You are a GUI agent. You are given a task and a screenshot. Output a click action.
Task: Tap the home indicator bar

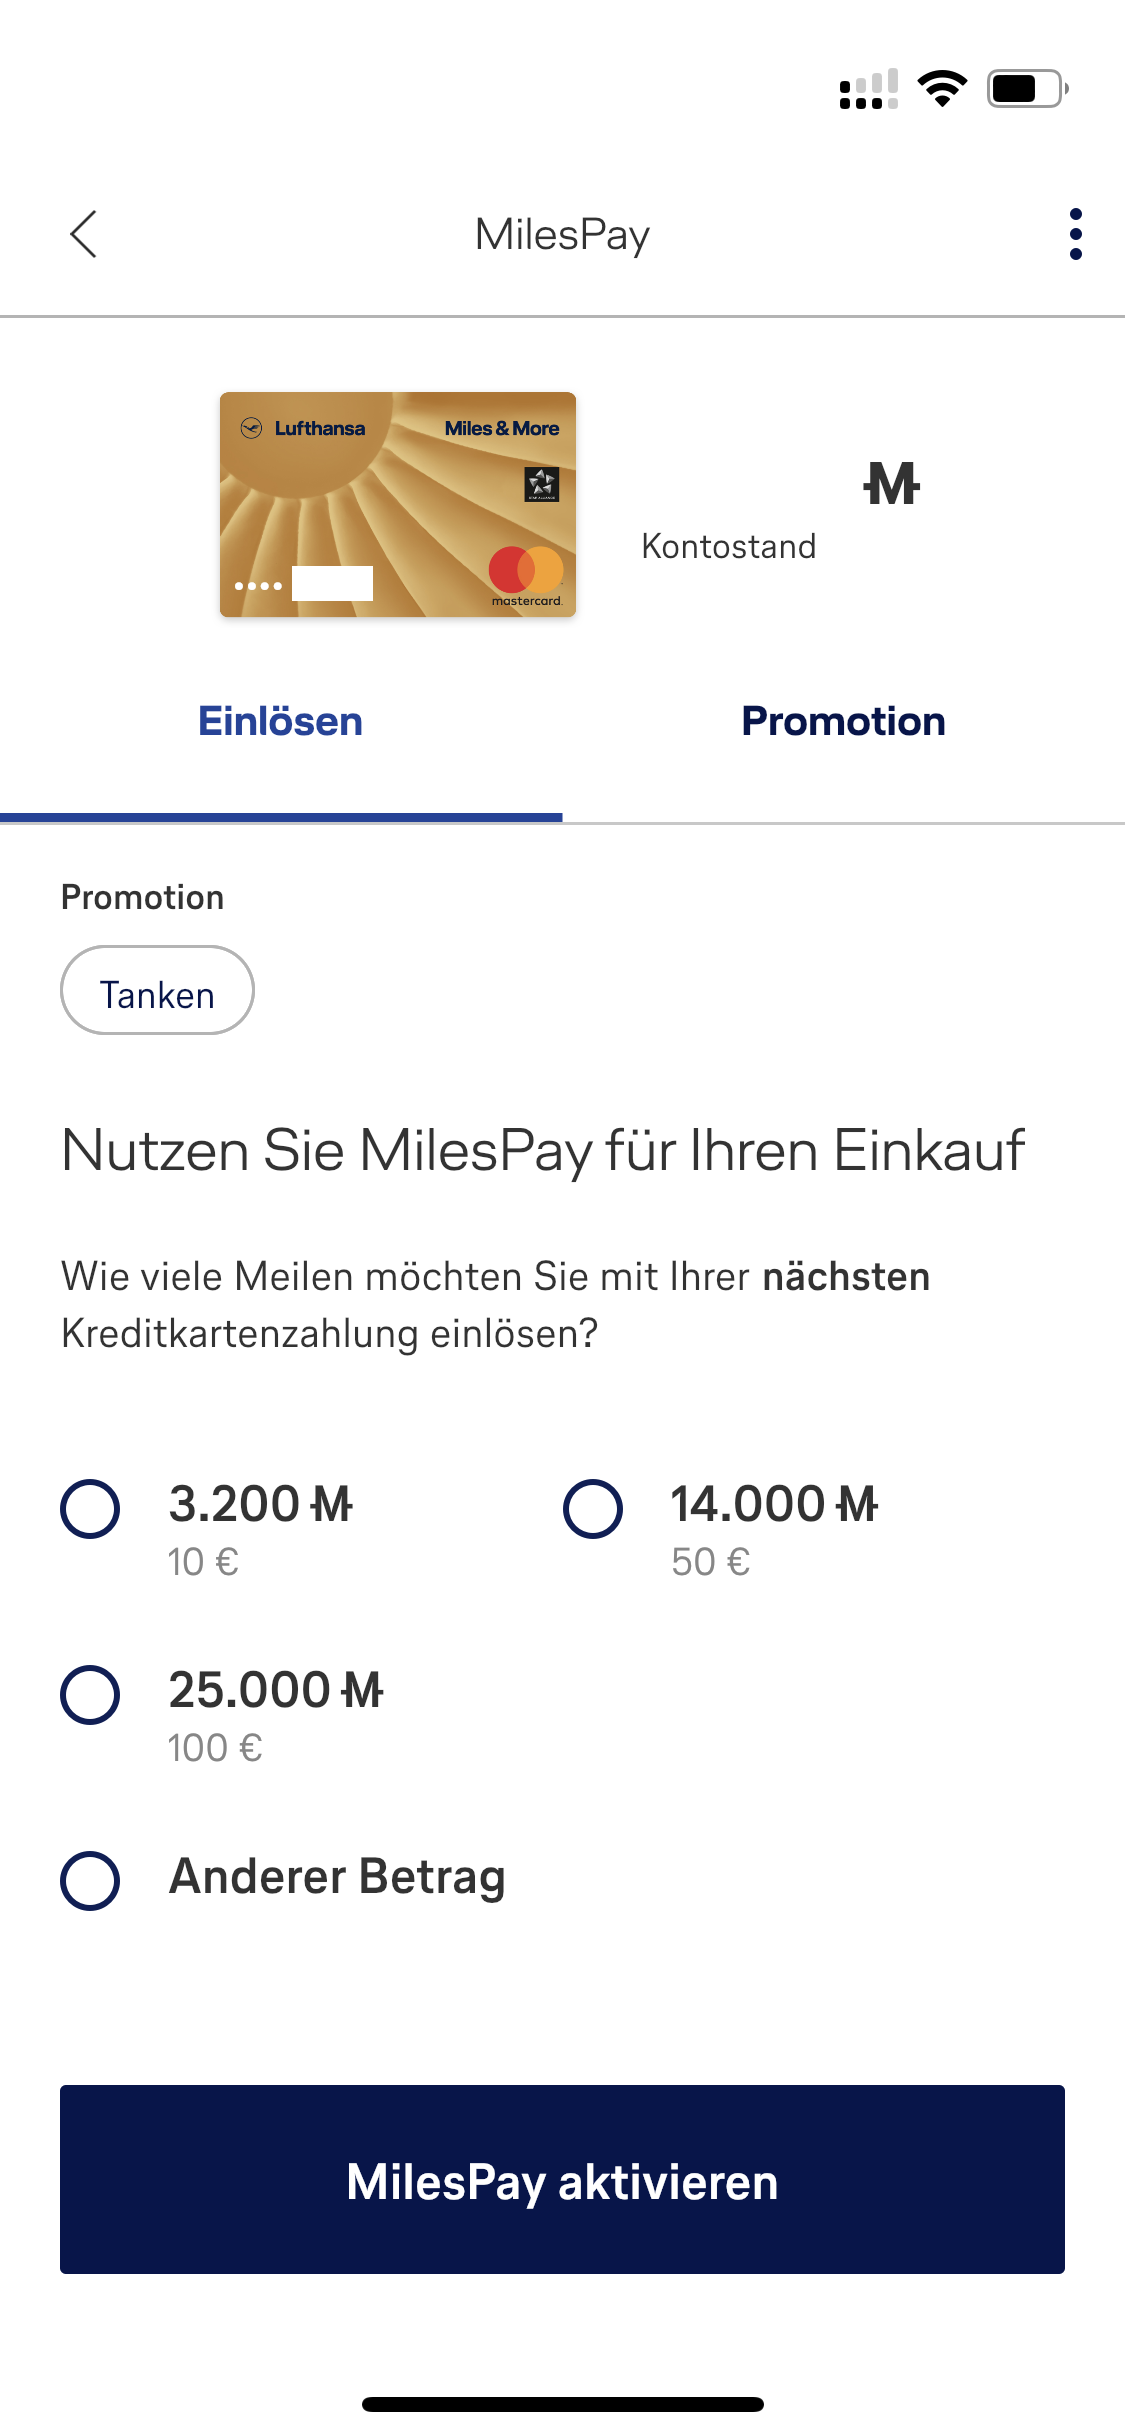(x=562, y=2404)
